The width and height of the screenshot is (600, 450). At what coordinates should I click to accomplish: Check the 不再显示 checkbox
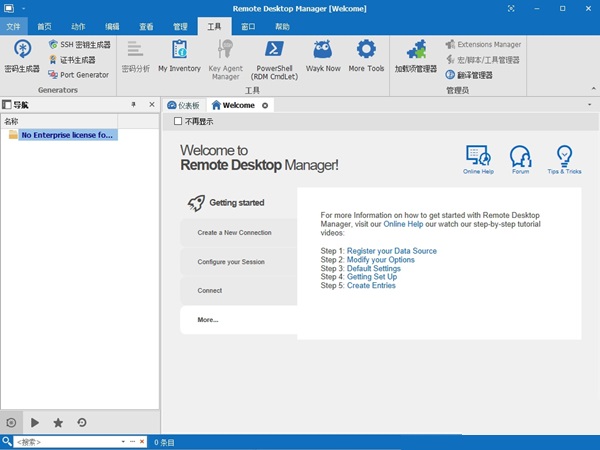[x=178, y=121]
